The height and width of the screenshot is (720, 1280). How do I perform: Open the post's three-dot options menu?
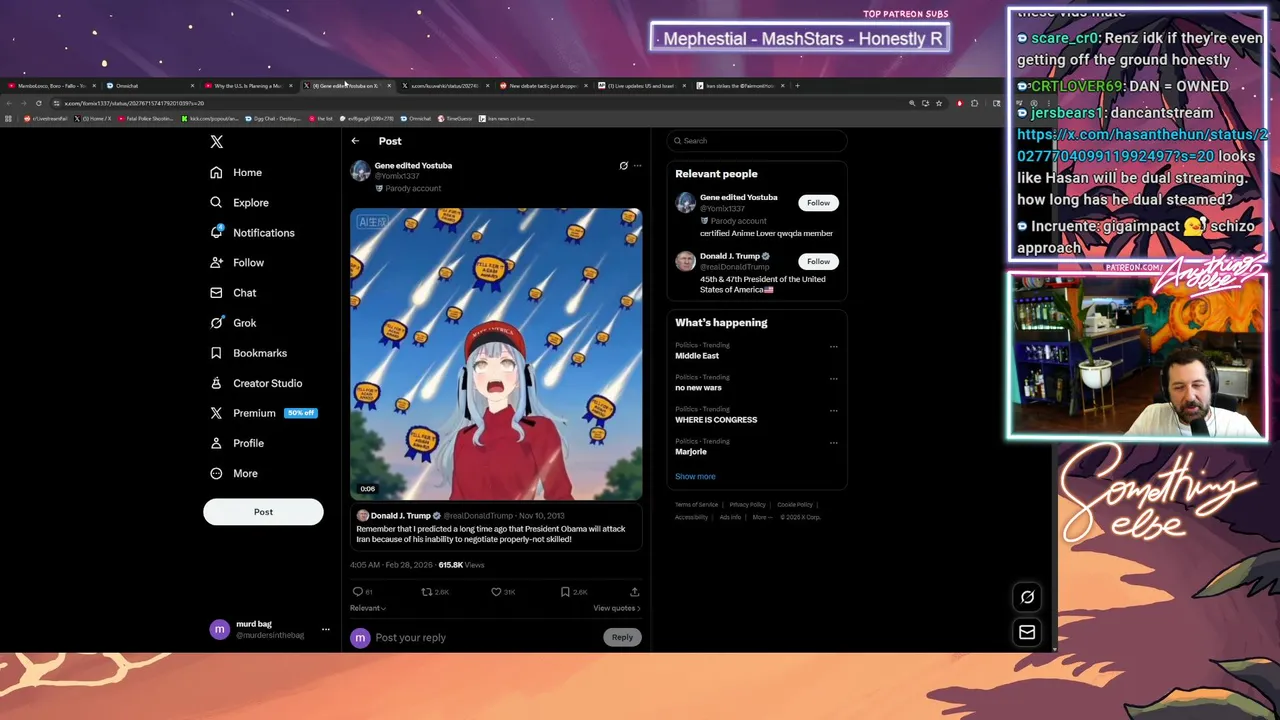pos(638,166)
